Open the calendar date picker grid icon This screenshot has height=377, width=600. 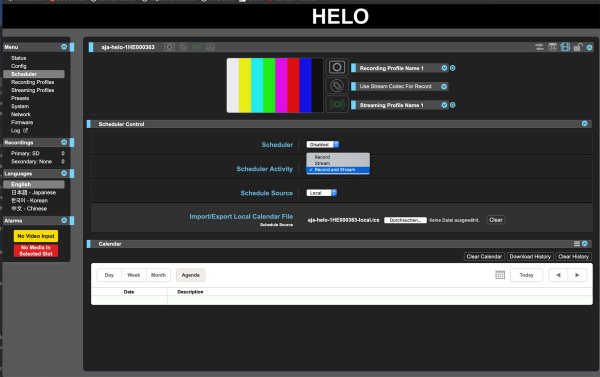coord(500,275)
